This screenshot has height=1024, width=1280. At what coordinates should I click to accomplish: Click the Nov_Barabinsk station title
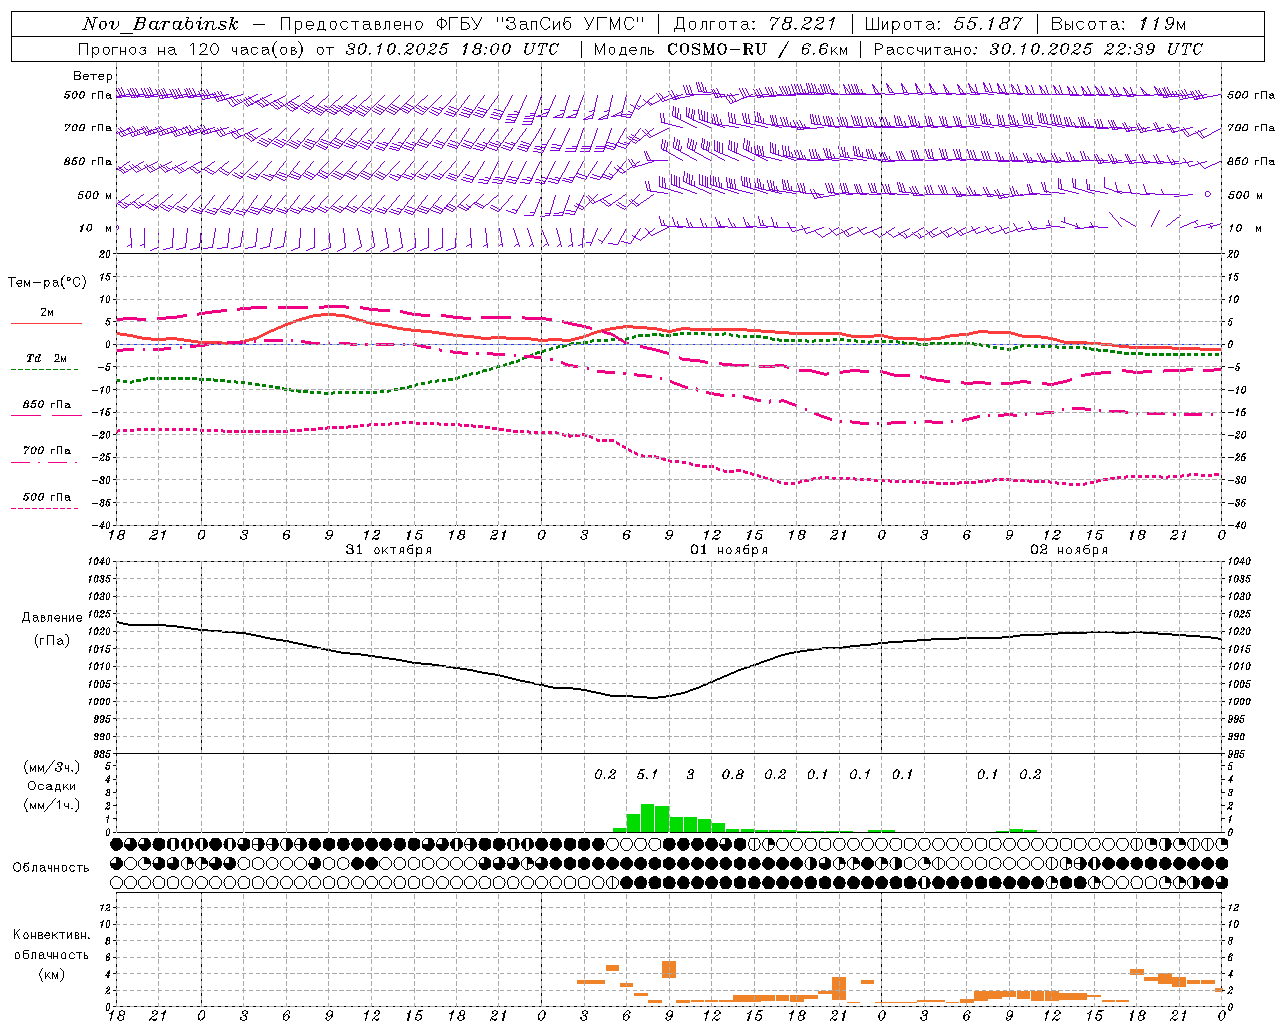tap(161, 24)
